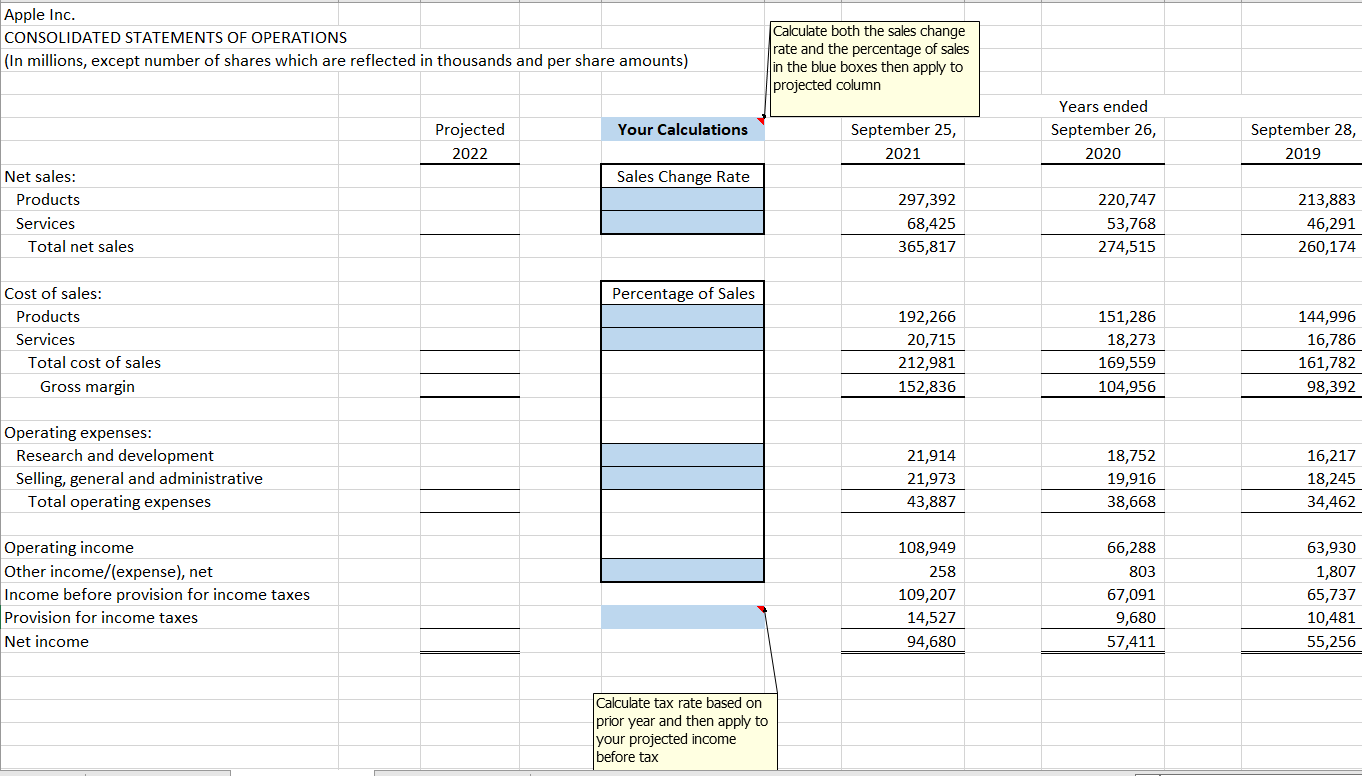Image resolution: width=1362 pixels, height=776 pixels.
Task: Select the yellow note about calculating tax rate
Action: (x=685, y=730)
